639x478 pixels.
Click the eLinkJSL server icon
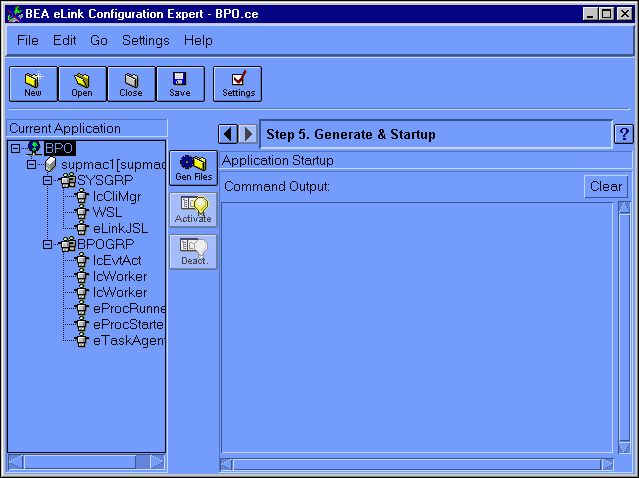point(82,228)
